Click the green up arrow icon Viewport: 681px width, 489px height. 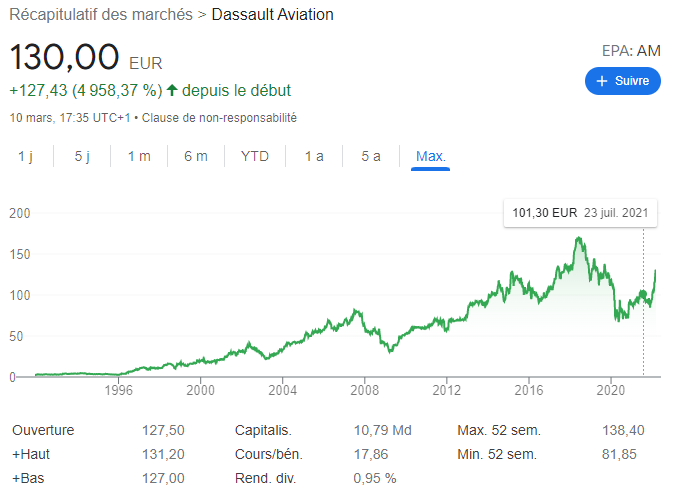click(x=172, y=90)
